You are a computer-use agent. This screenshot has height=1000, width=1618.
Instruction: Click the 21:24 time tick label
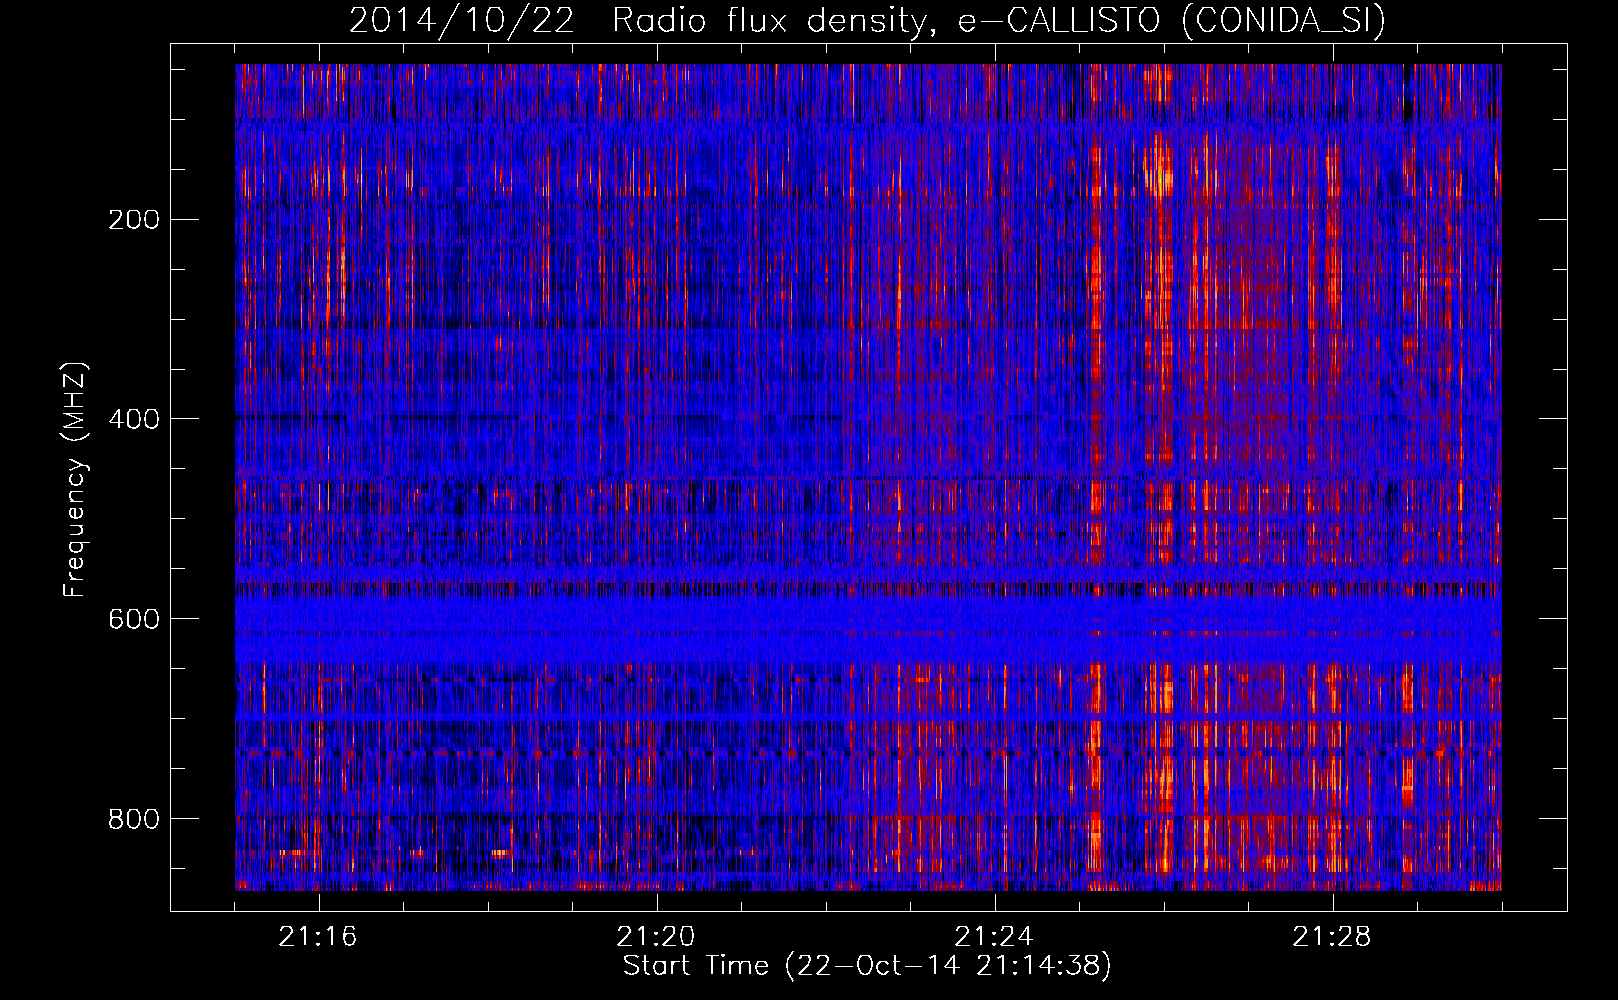[x=994, y=937]
